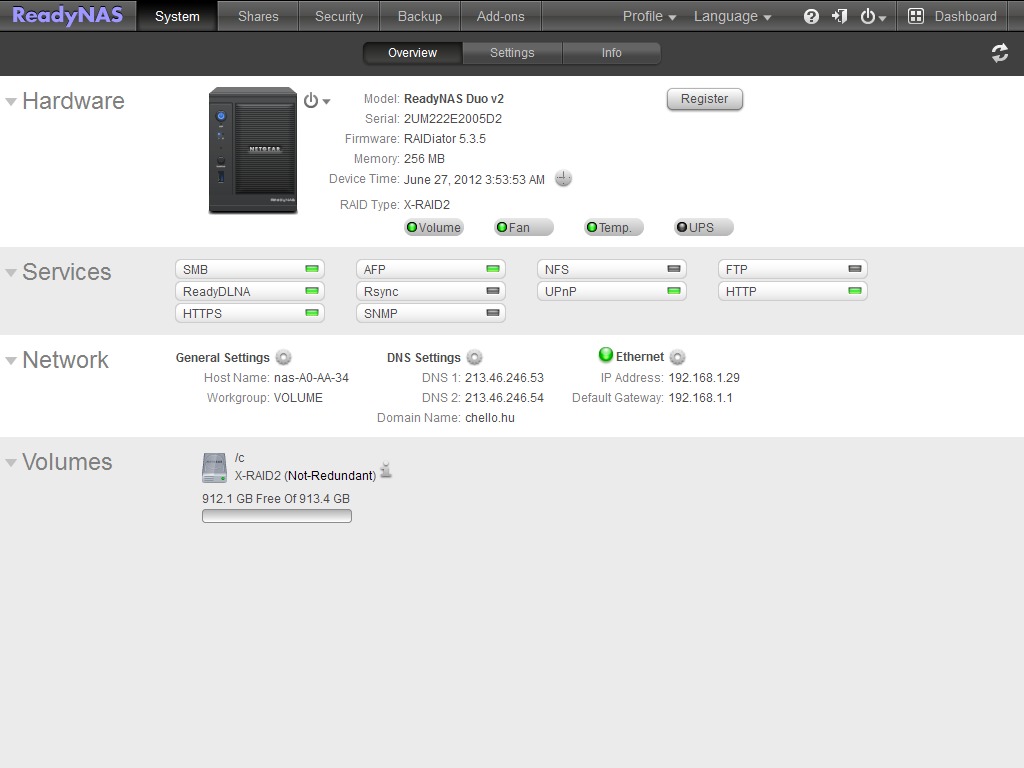Viewport: 1024px width, 768px height.
Task: Click model name ReadyNAS Duo v2
Action: pos(454,99)
